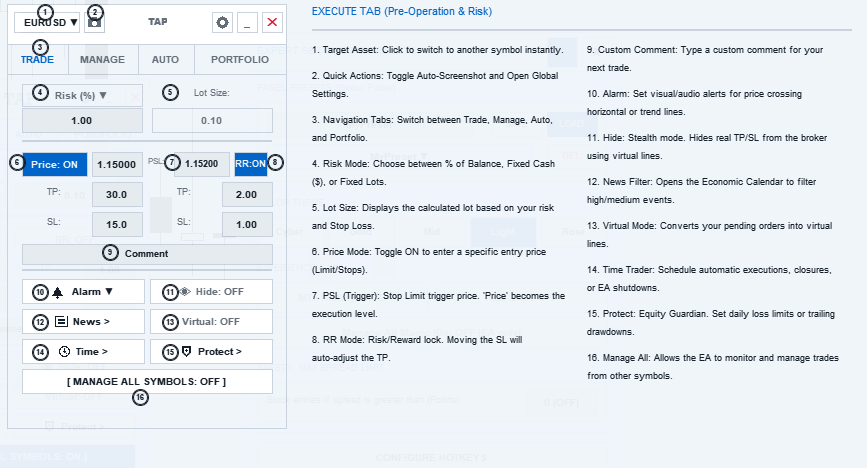867x468 pixels.
Task: Expand the Alarm dropdown with bell
Action: pos(83,292)
